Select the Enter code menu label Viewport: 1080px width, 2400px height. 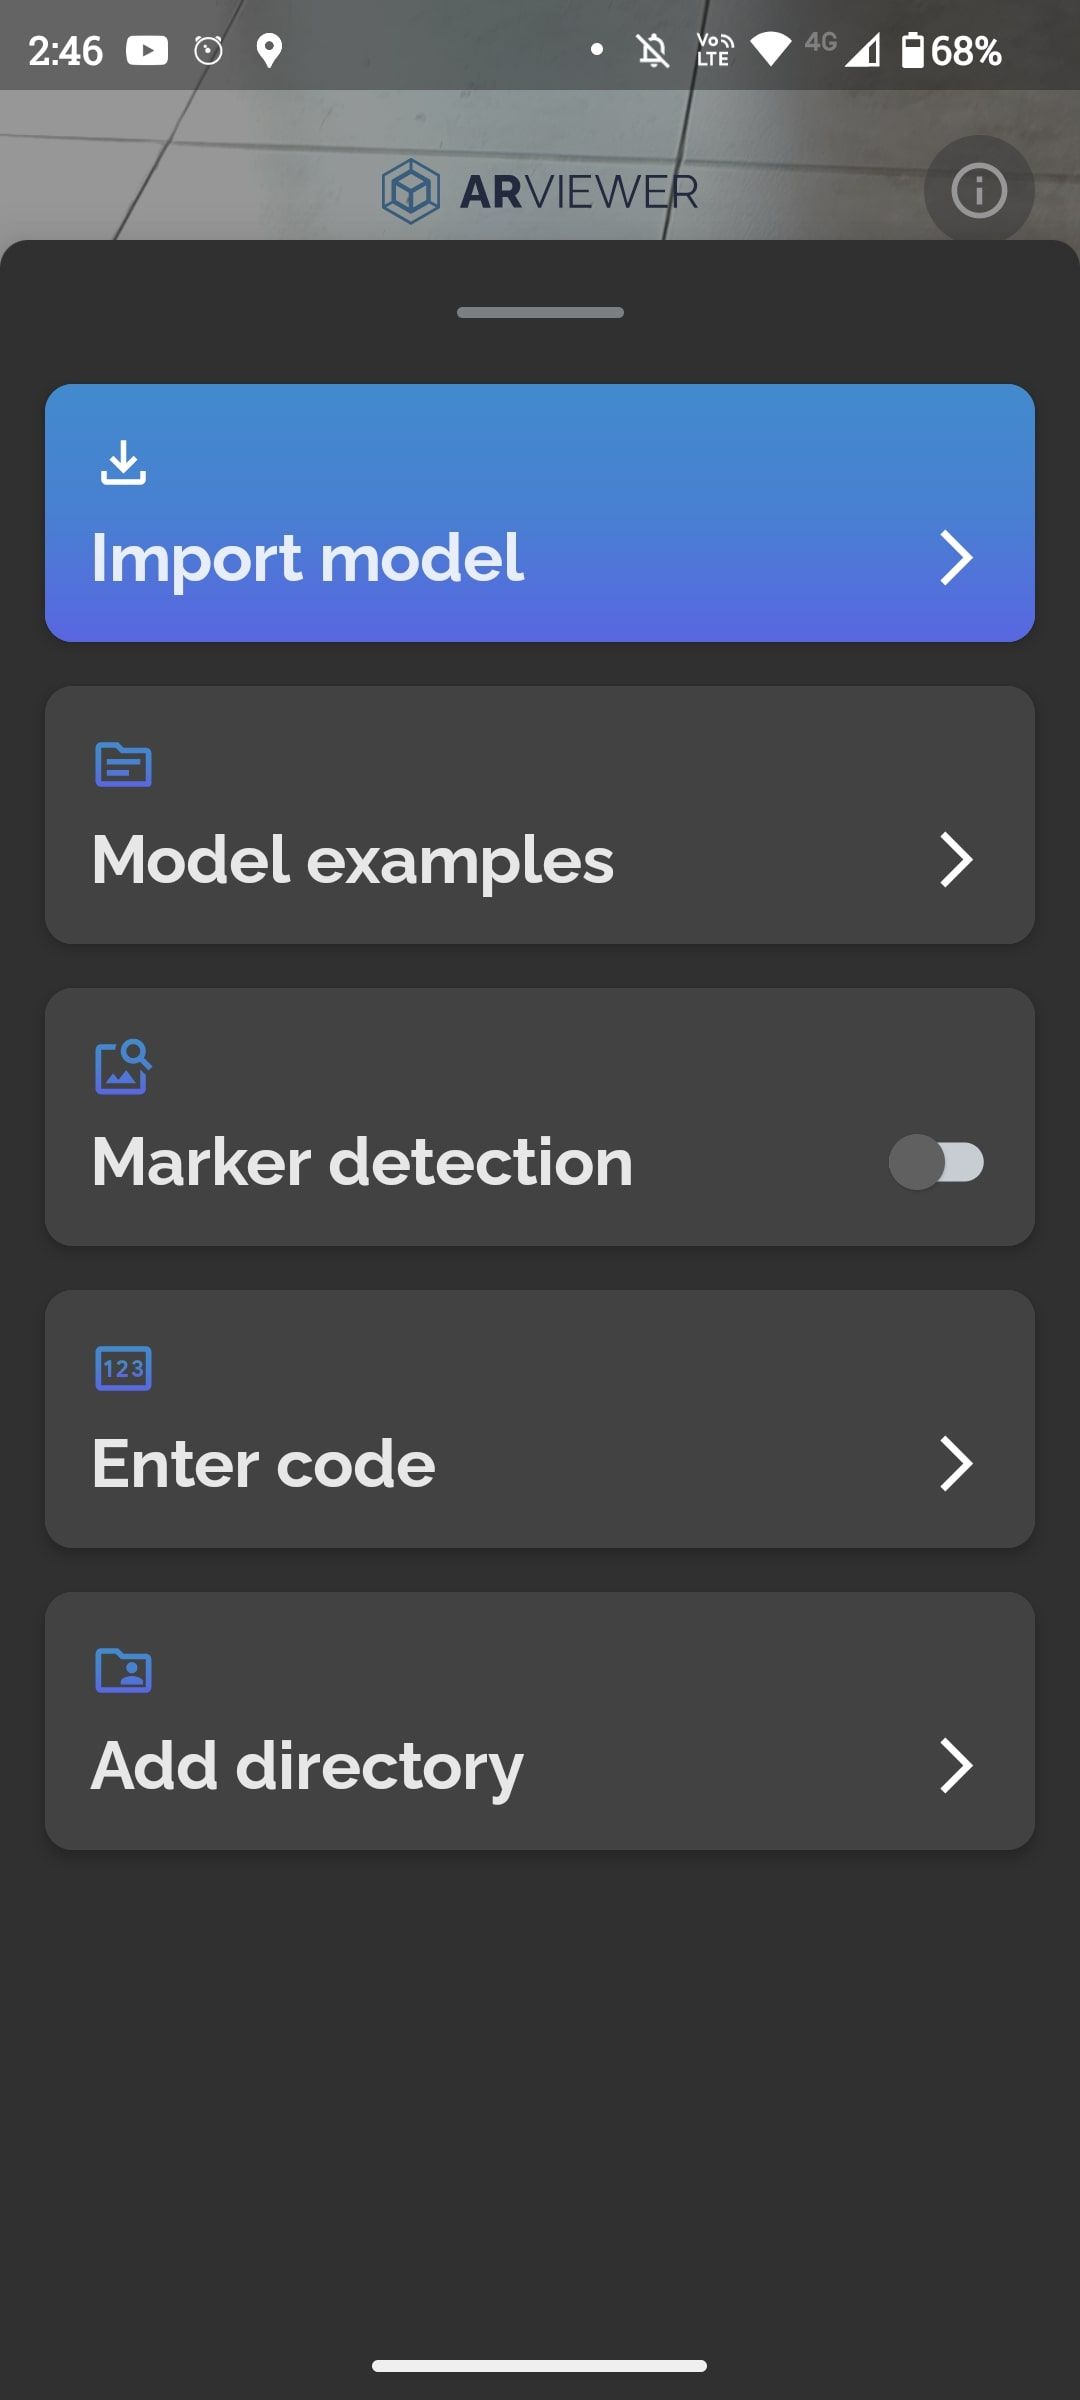click(x=264, y=1464)
